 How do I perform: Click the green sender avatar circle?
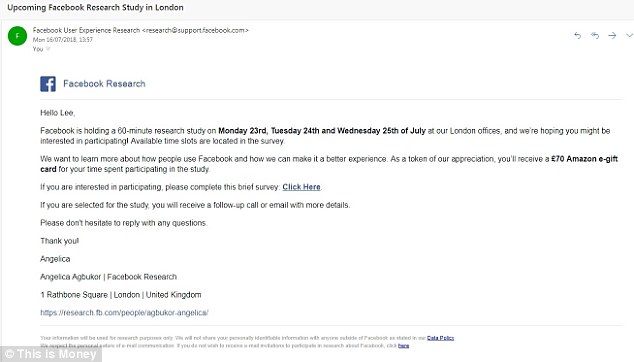pyautogui.click(x=17, y=36)
